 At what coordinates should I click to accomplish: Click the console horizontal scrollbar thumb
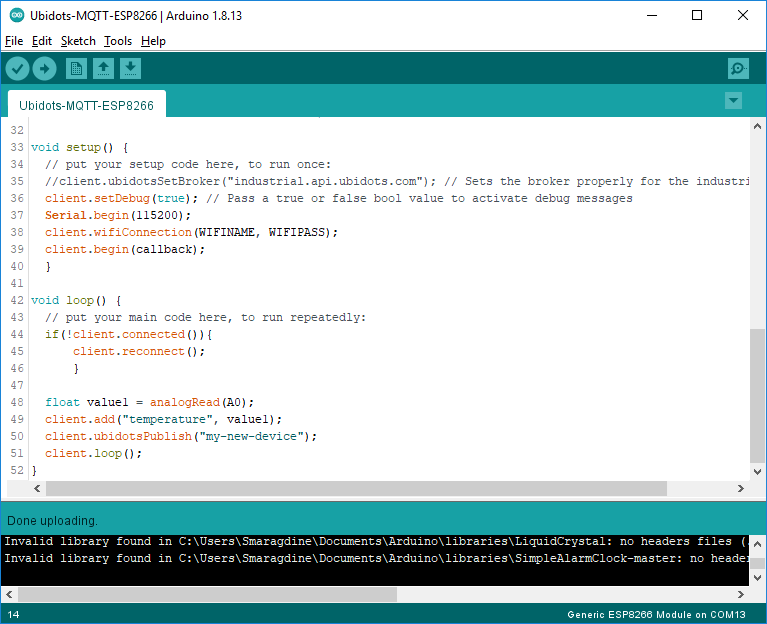(x=207, y=594)
